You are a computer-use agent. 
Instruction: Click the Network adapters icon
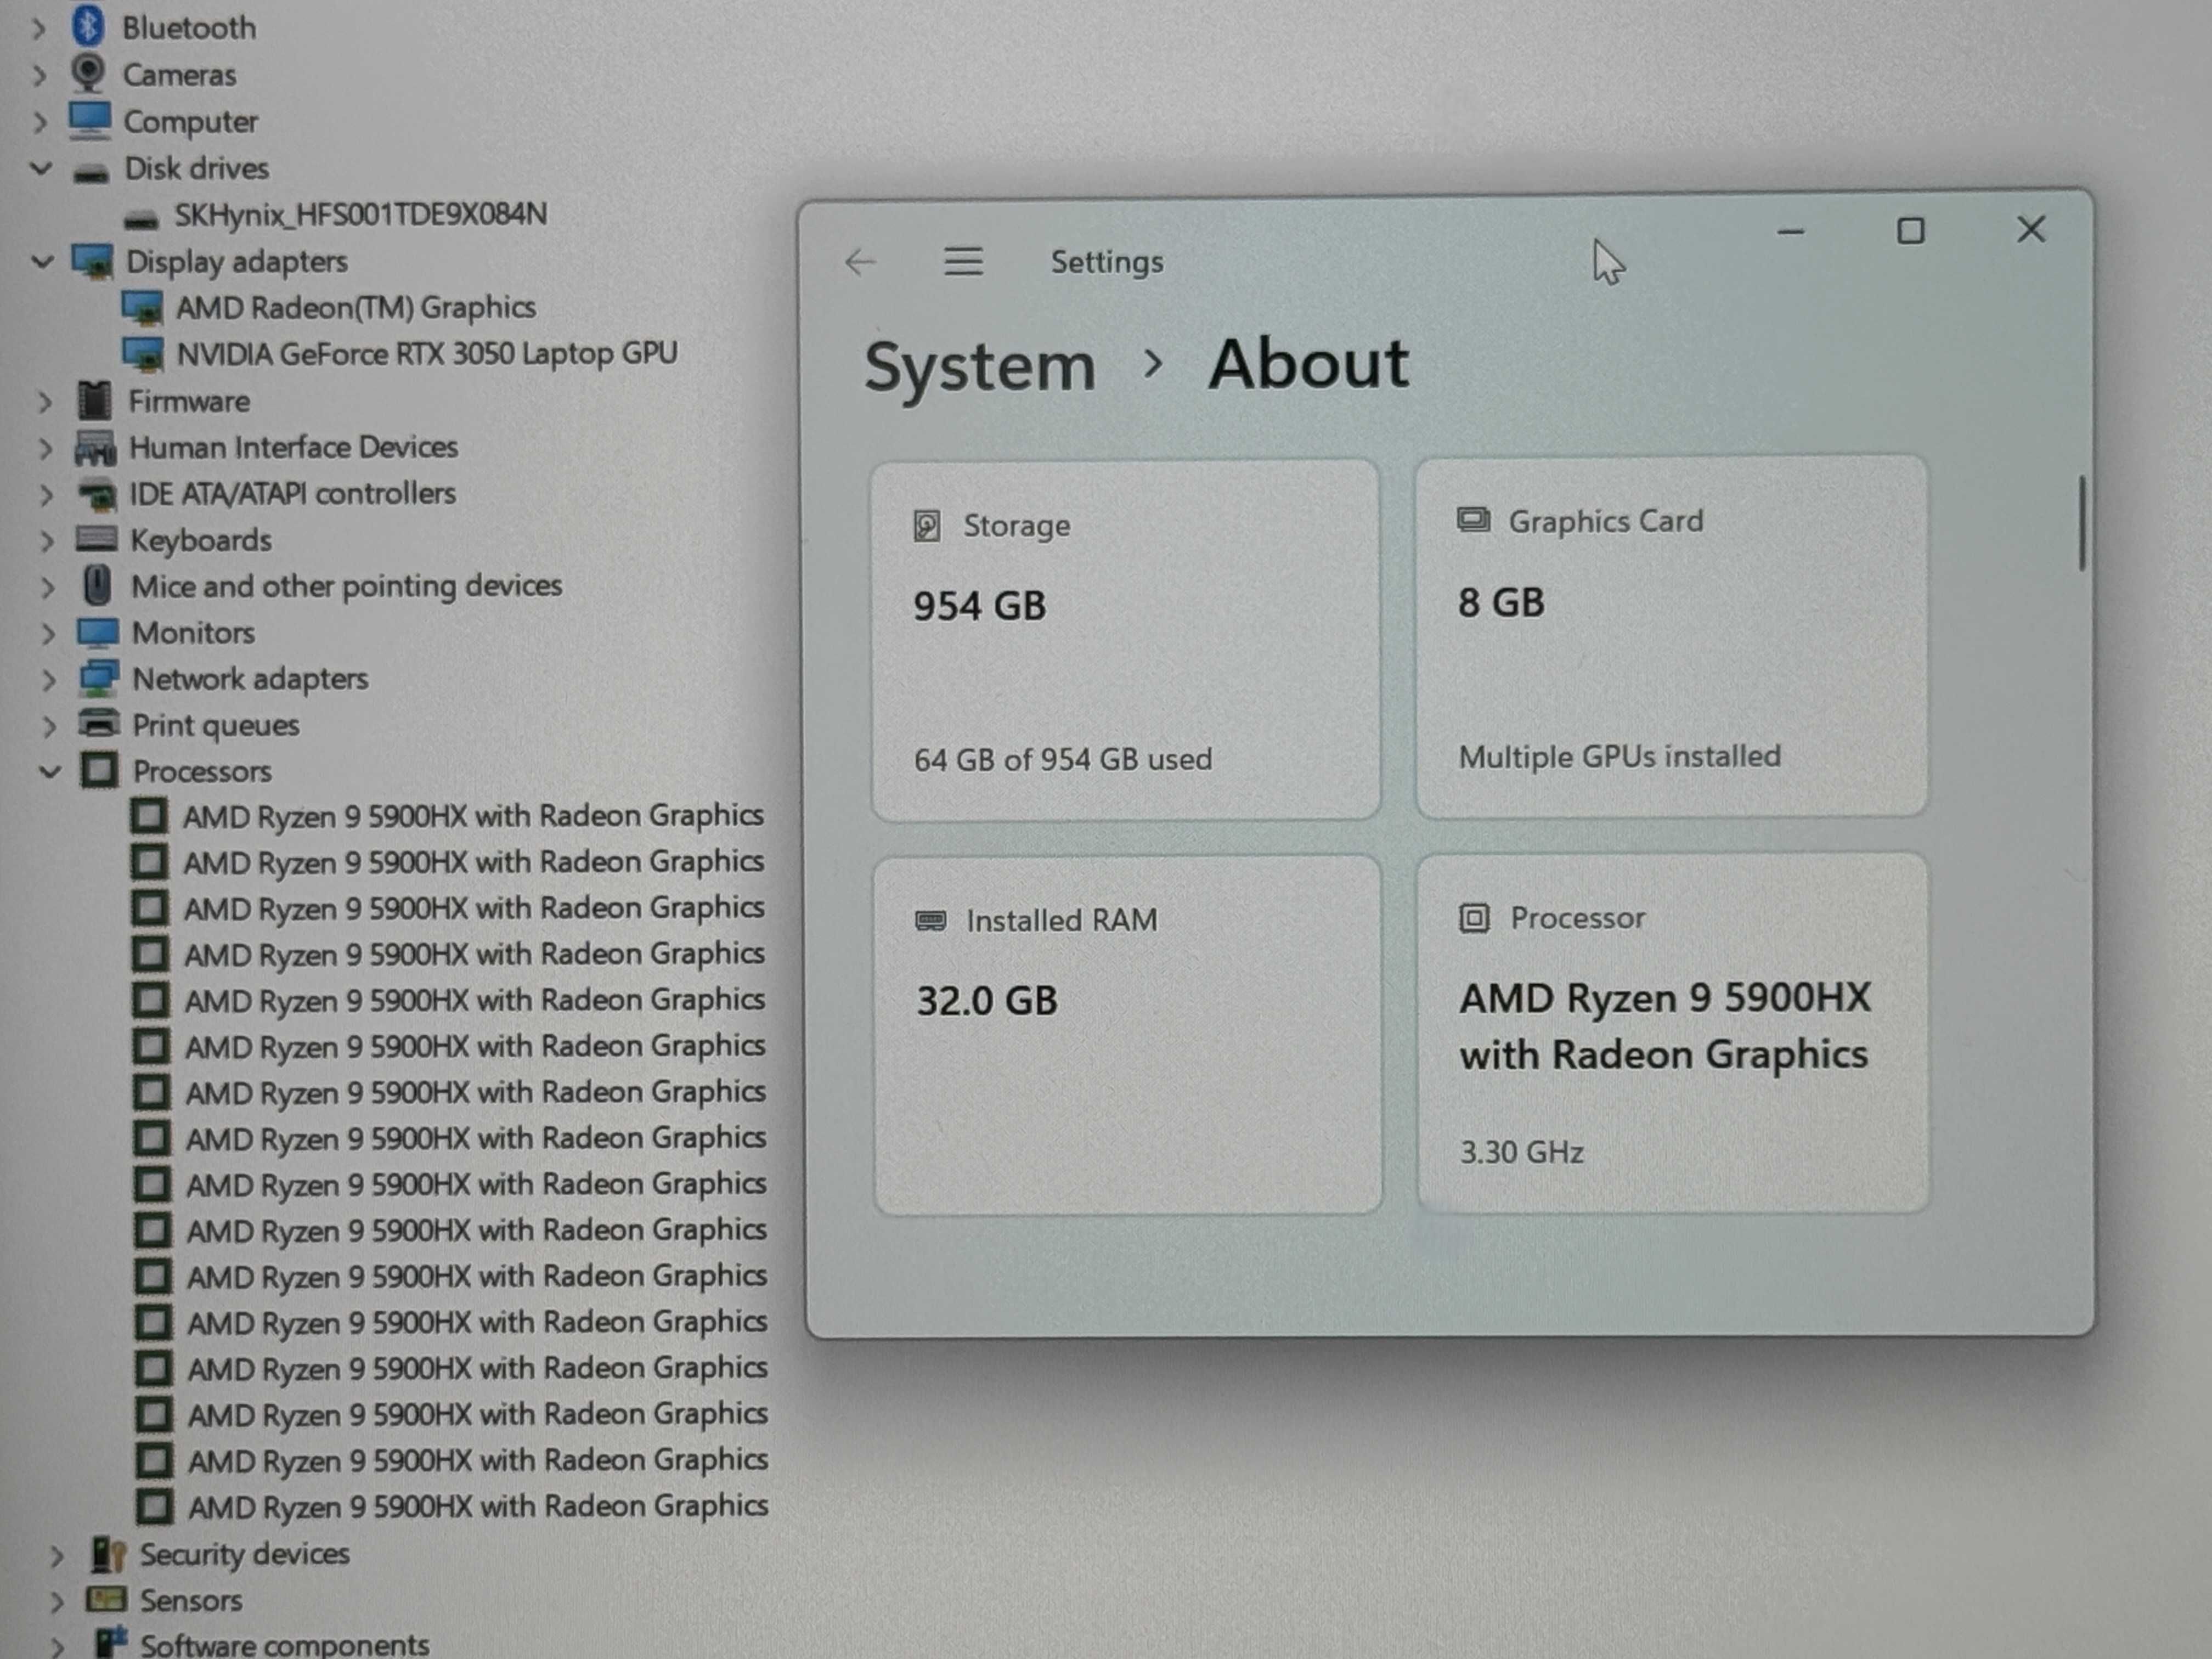pos(99,678)
